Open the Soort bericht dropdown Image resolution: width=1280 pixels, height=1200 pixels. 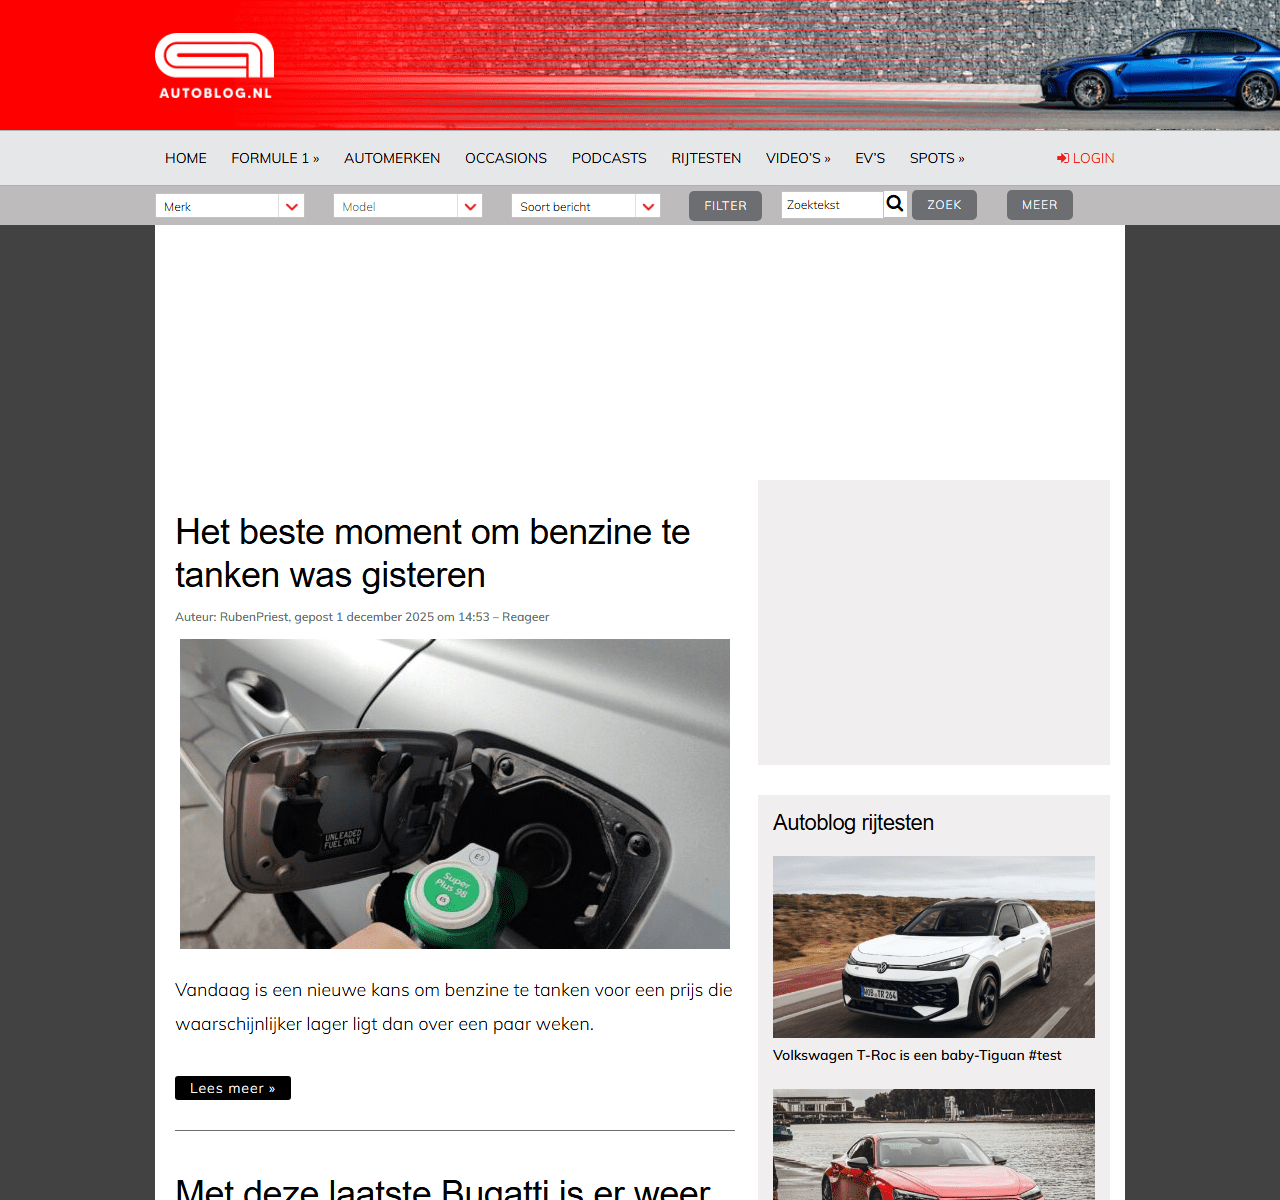point(586,206)
